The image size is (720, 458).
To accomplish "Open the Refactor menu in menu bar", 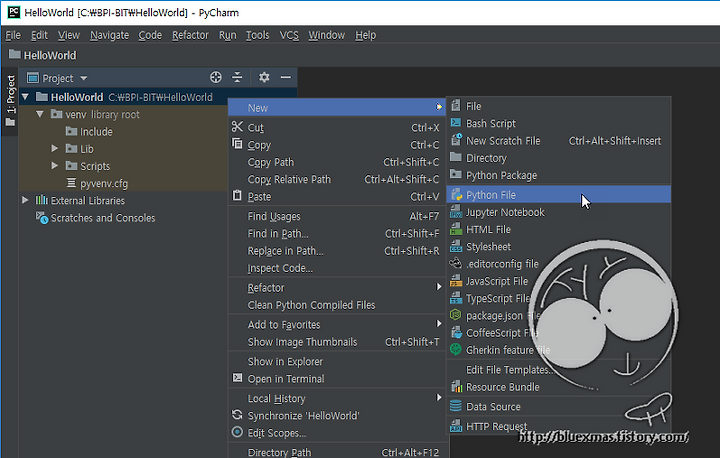I will click(190, 35).
